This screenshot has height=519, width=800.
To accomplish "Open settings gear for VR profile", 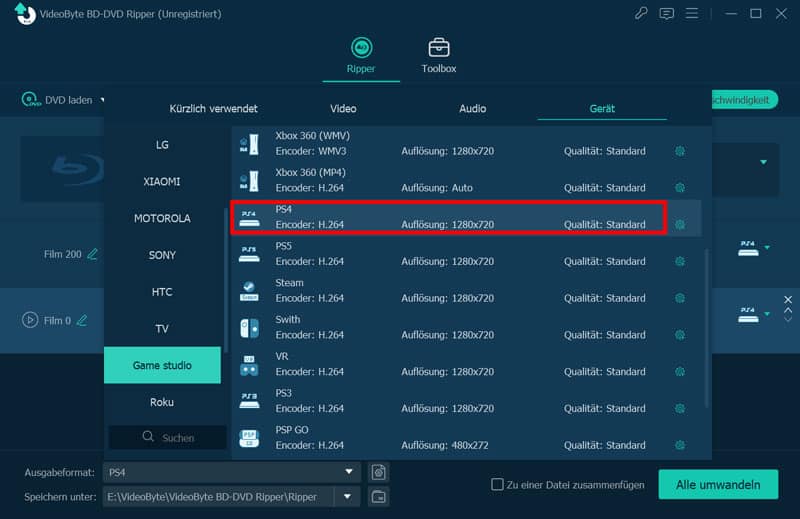I will tap(680, 372).
